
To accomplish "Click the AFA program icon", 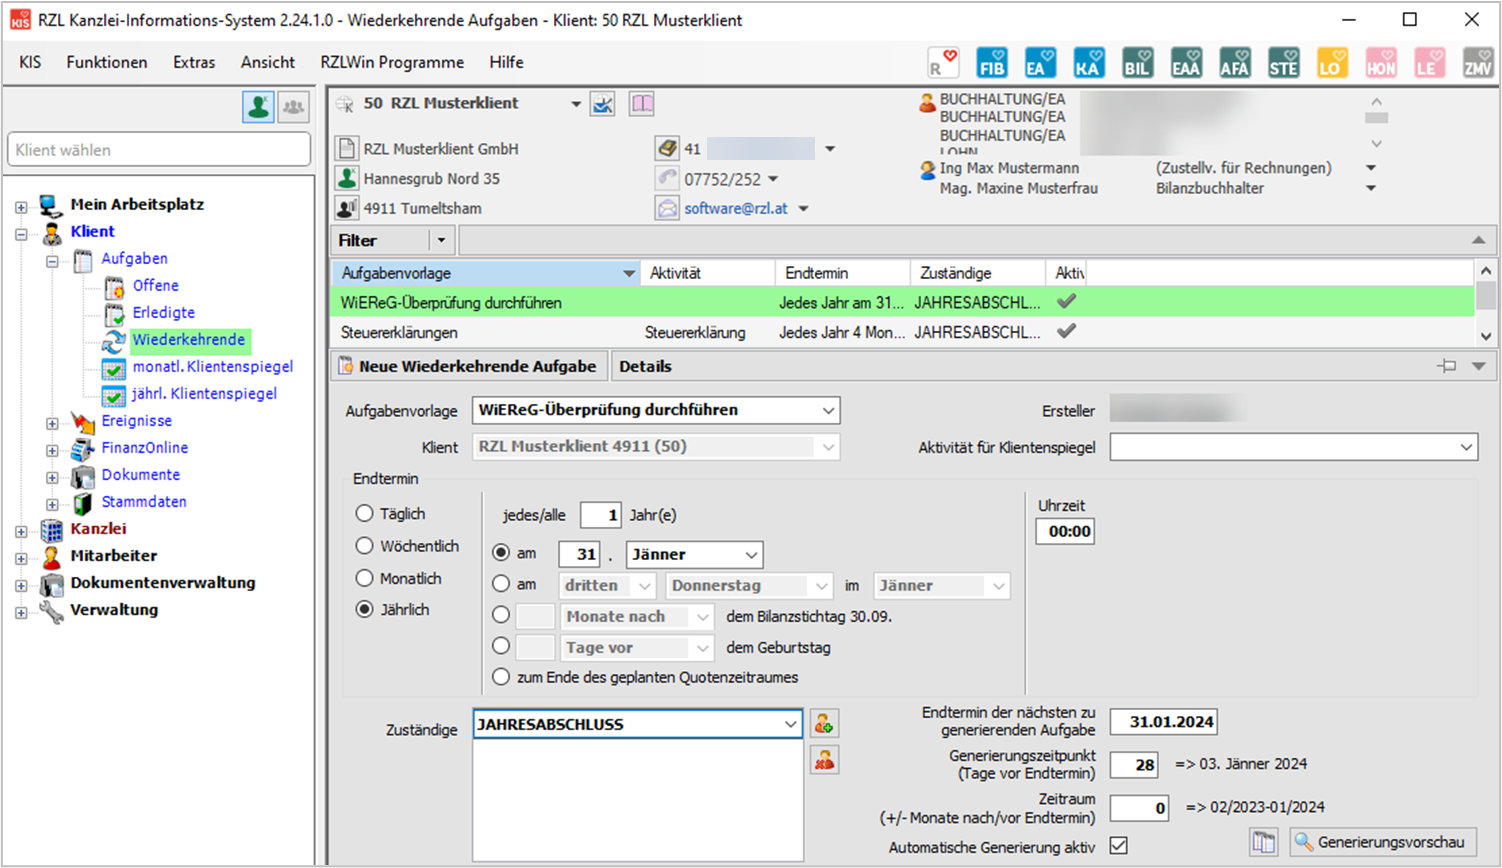I will tap(1234, 63).
